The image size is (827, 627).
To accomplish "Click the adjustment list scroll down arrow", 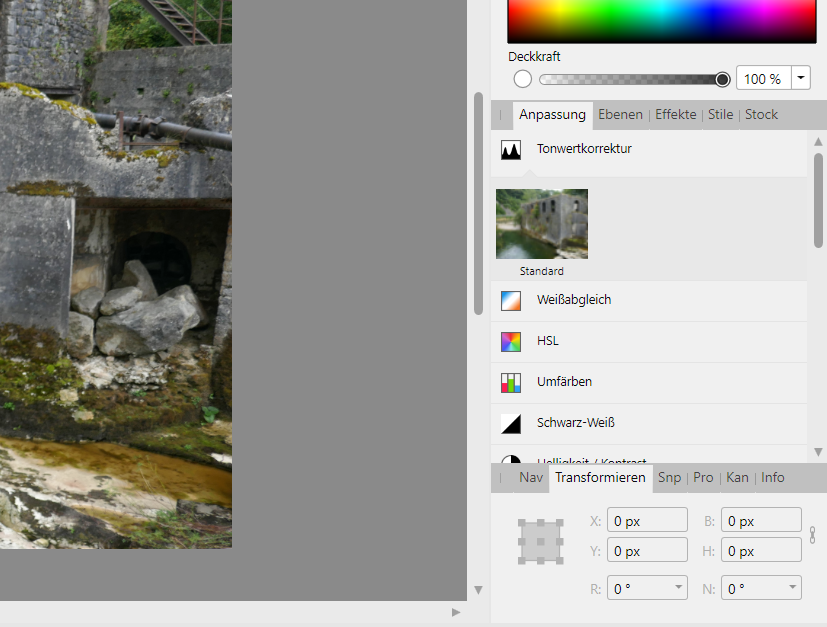I will [x=818, y=452].
